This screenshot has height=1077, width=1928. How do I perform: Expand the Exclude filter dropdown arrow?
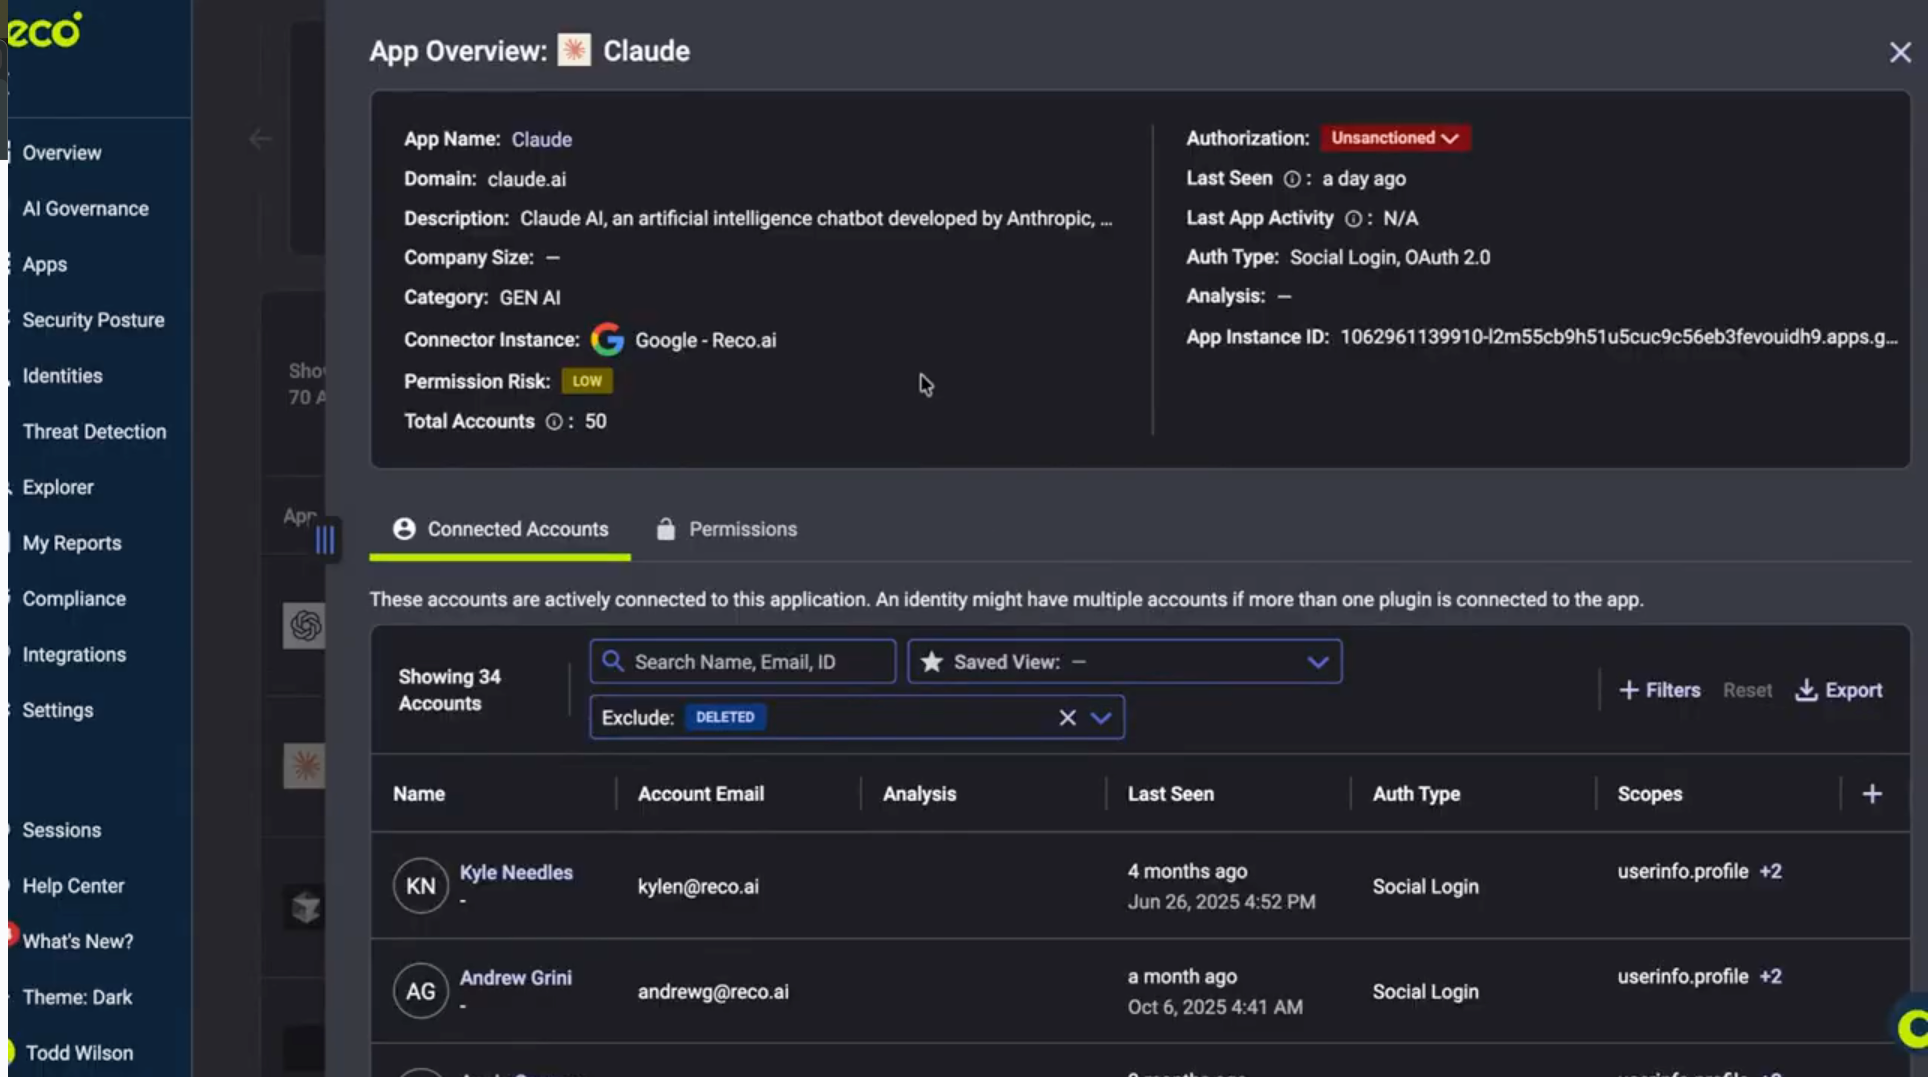(x=1101, y=718)
